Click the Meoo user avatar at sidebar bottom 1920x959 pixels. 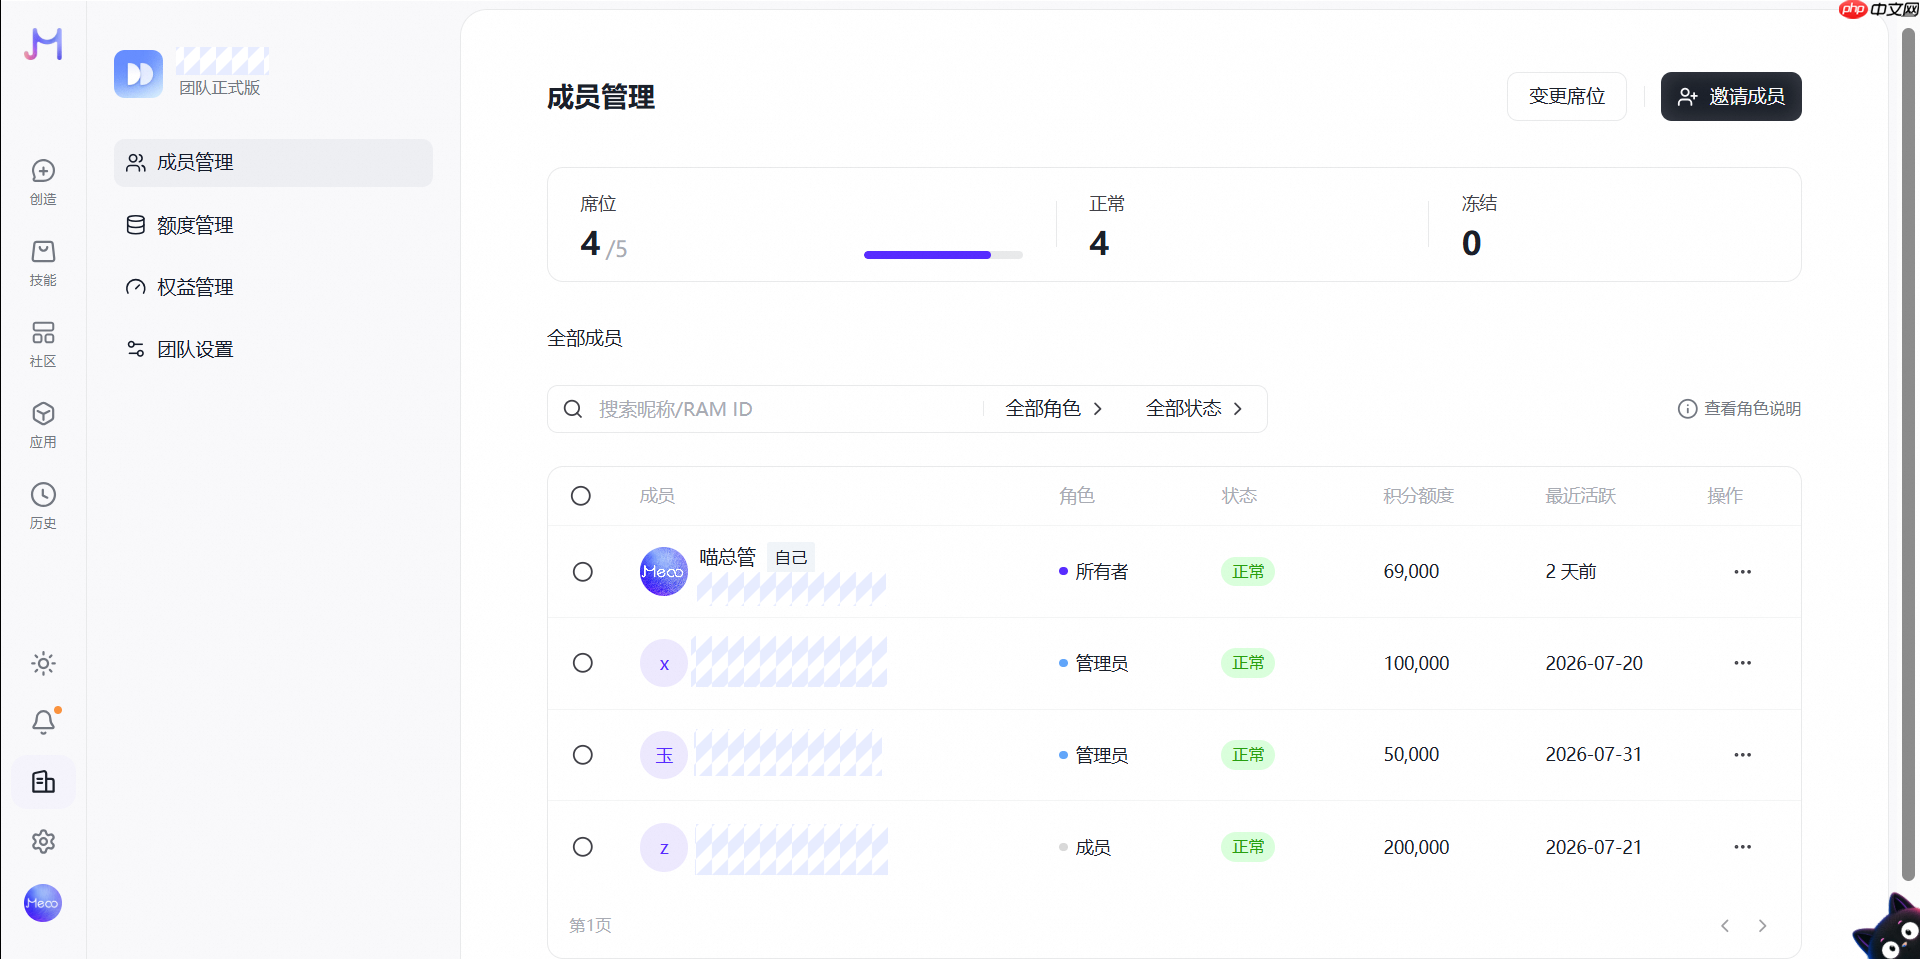[x=43, y=903]
